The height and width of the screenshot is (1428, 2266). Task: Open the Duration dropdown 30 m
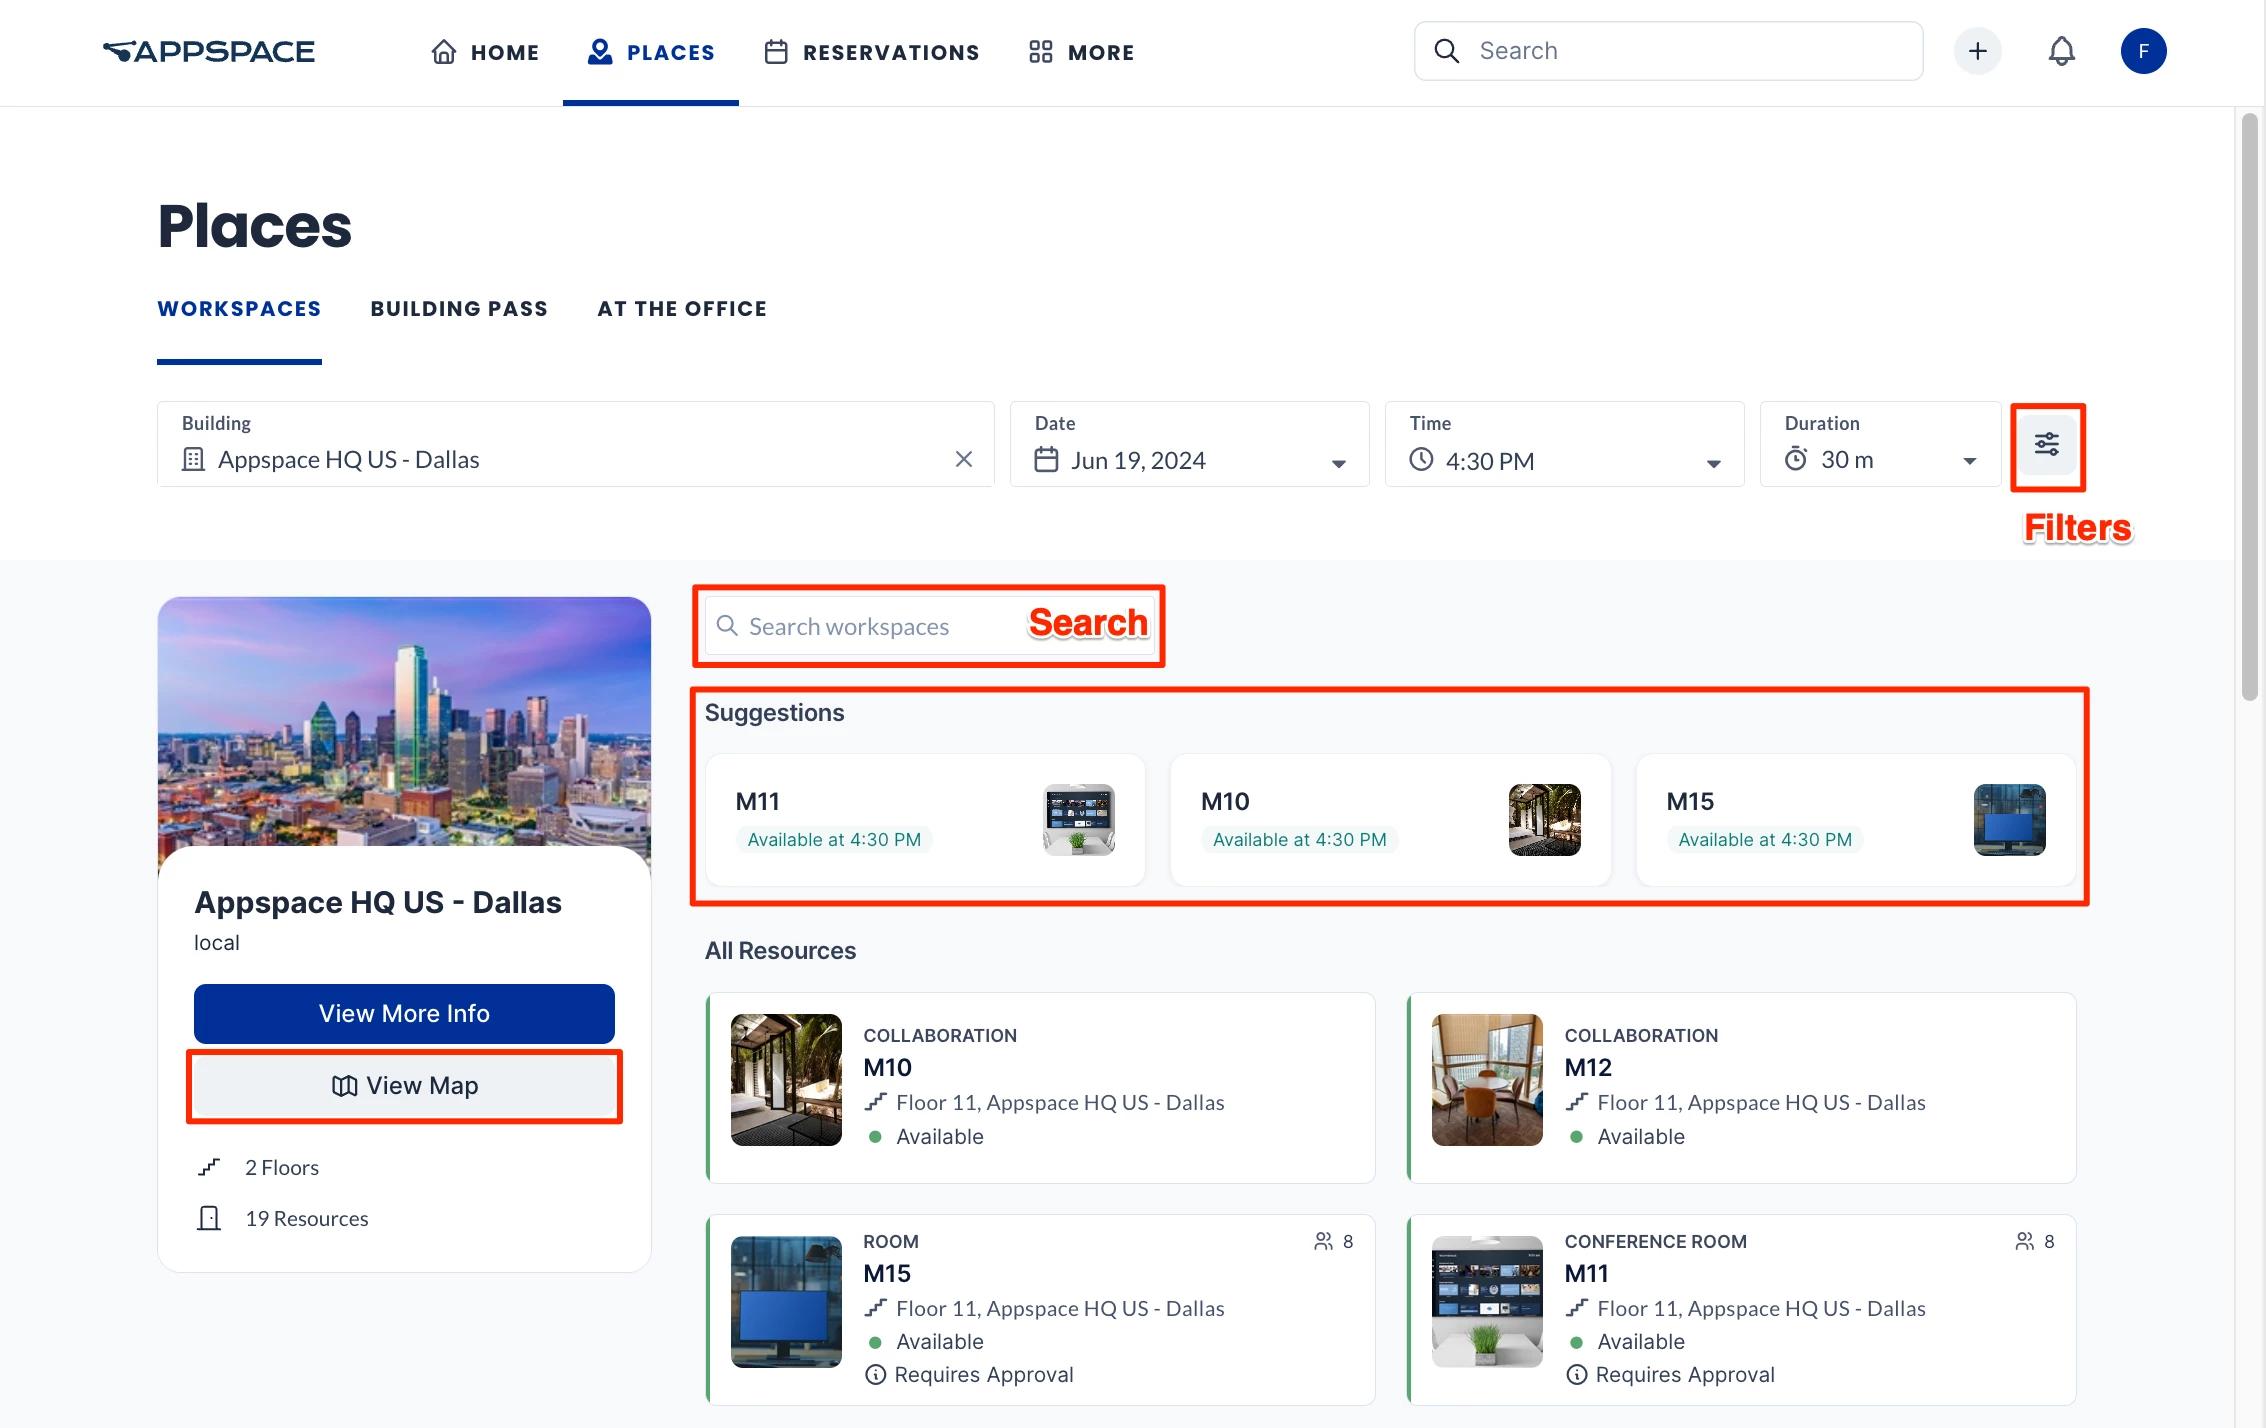pos(1880,444)
